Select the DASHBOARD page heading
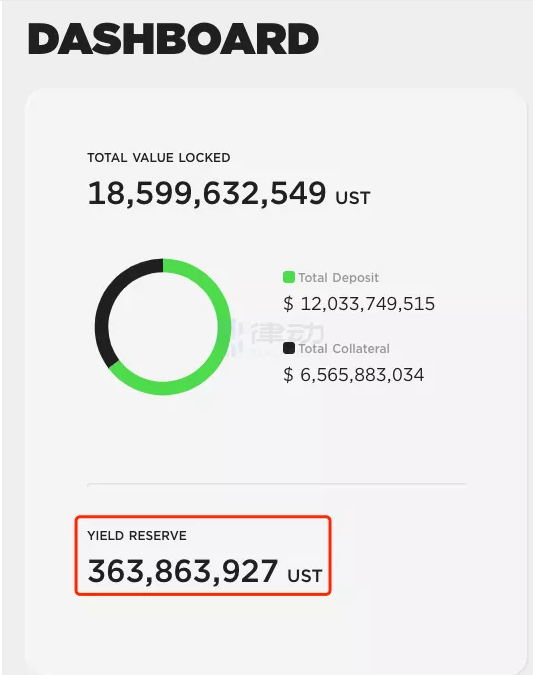This screenshot has width=533, height=675. click(x=174, y=39)
